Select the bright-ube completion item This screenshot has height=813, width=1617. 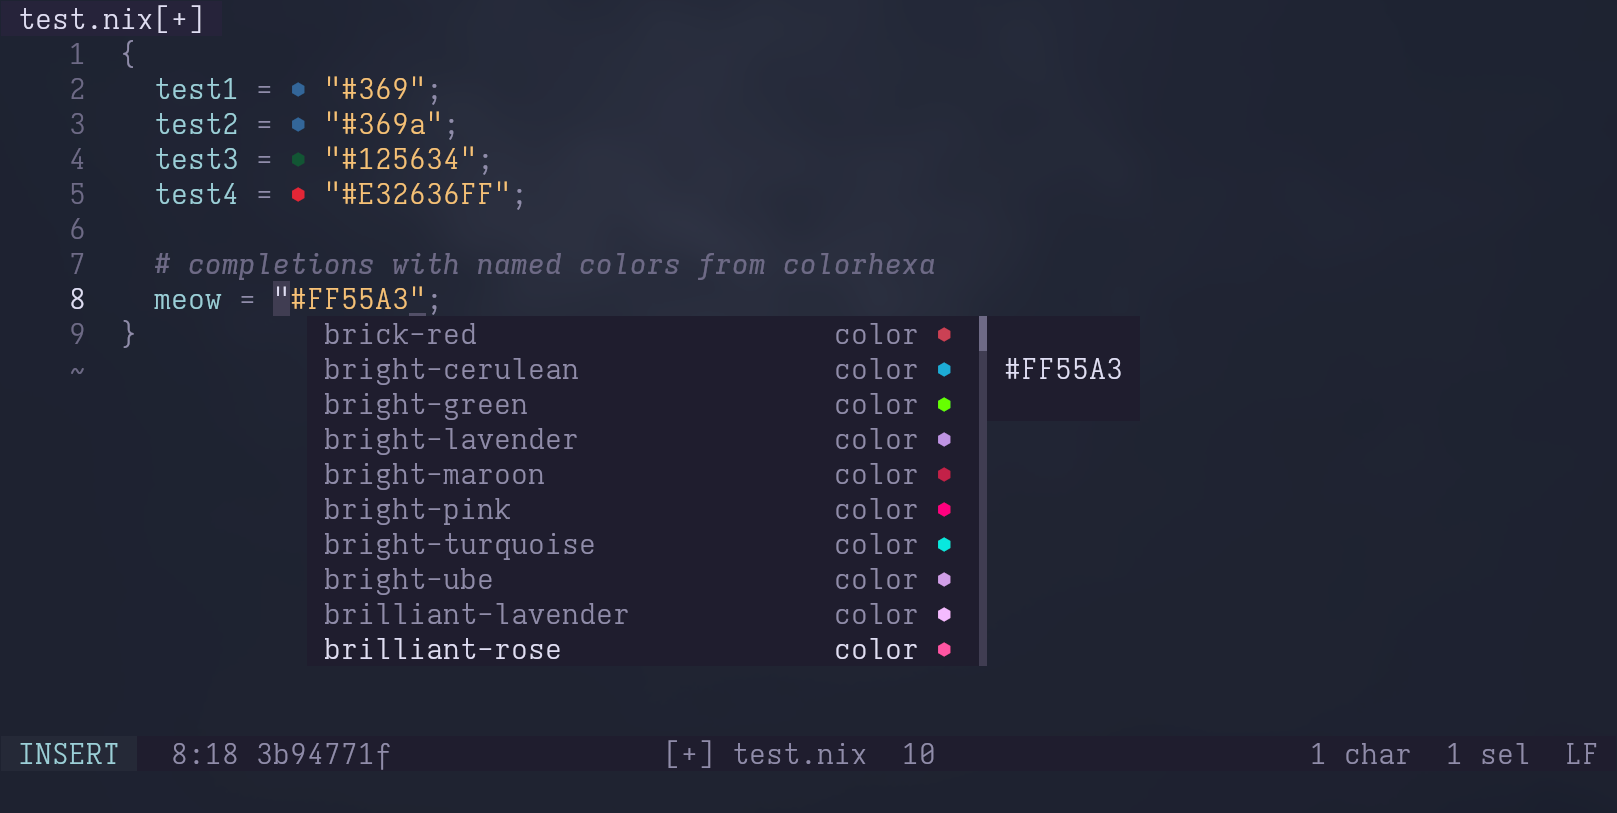coord(643,579)
